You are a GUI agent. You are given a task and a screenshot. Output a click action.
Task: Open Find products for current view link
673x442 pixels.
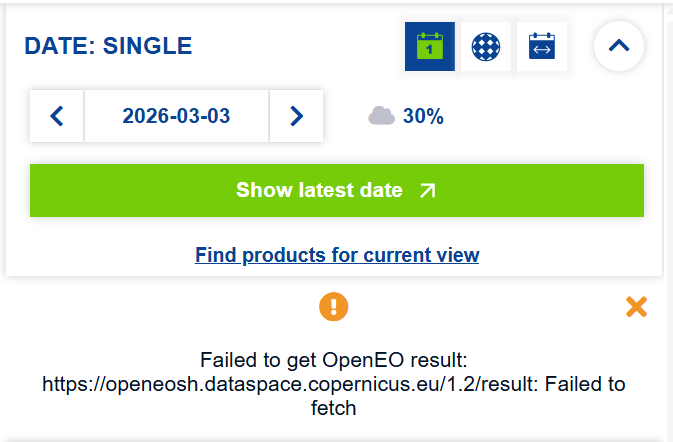[337, 255]
